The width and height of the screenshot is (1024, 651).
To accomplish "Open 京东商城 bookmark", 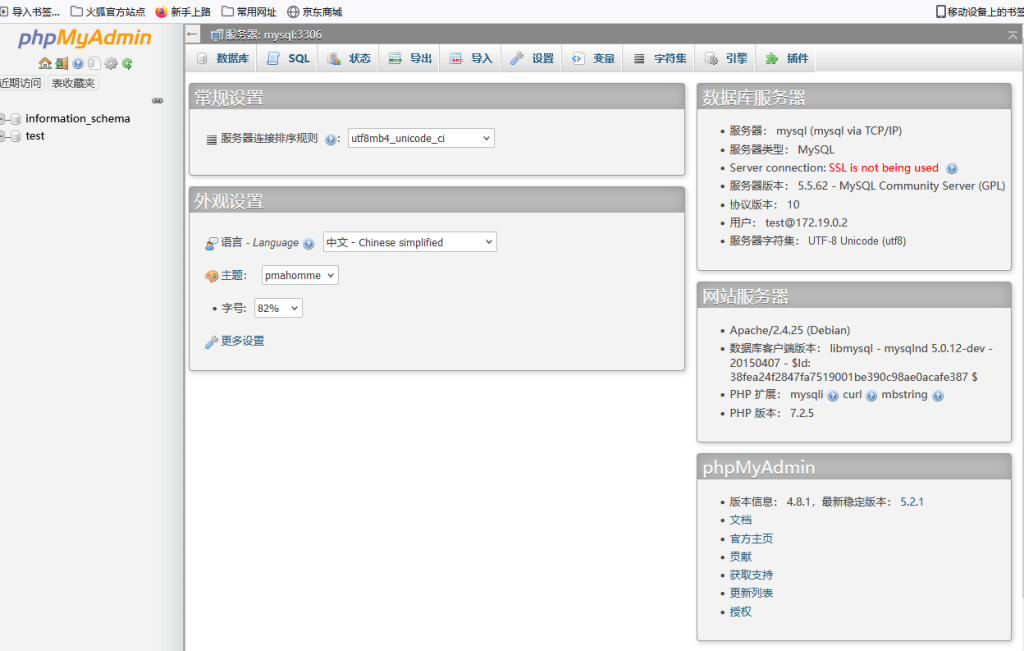I will coord(315,12).
